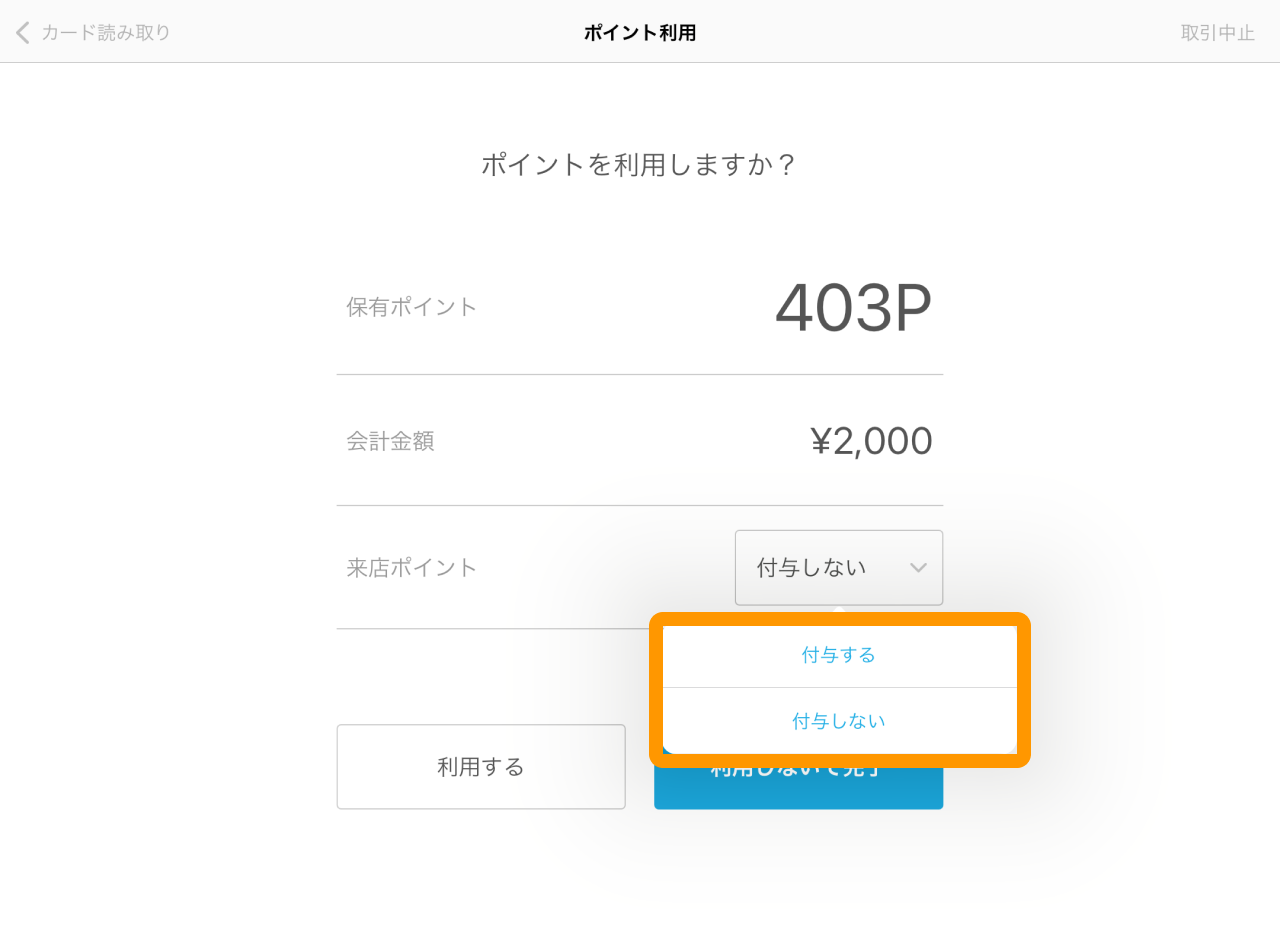Tap the ¥2,000 amount value
Image resolution: width=1280 pixels, height=940 pixels.
click(871, 441)
